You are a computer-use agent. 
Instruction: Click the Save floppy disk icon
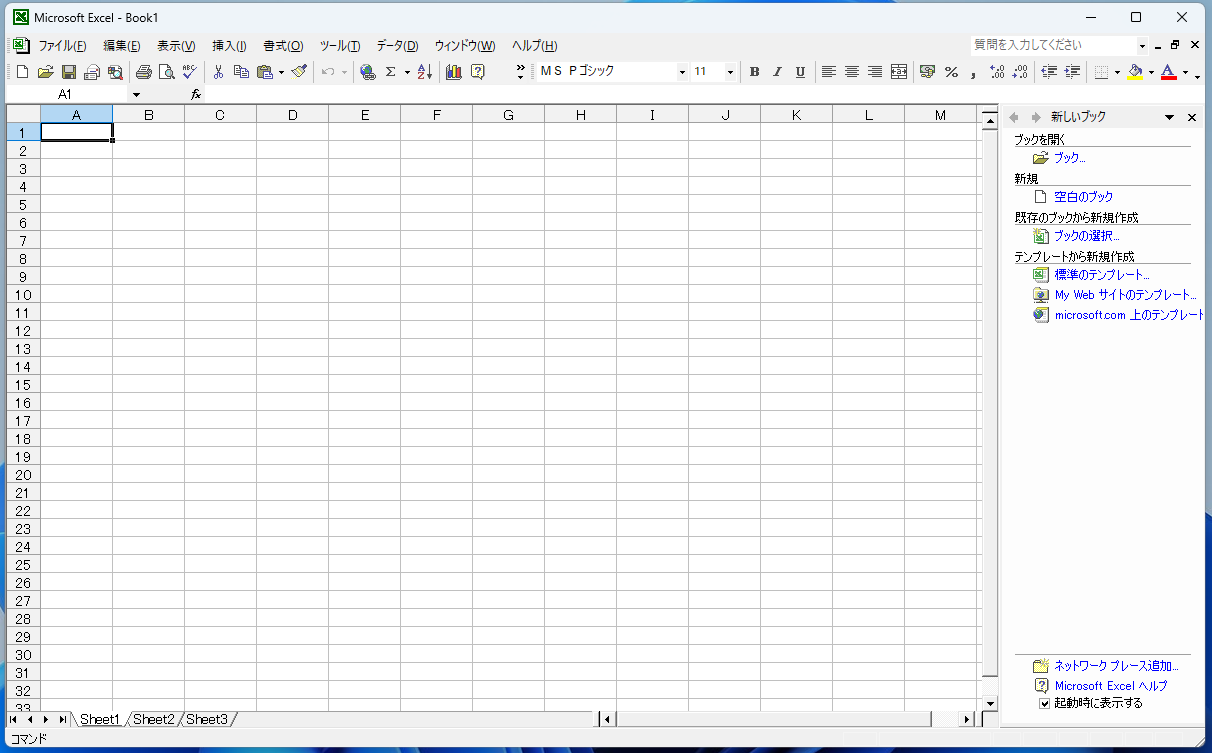[69, 72]
